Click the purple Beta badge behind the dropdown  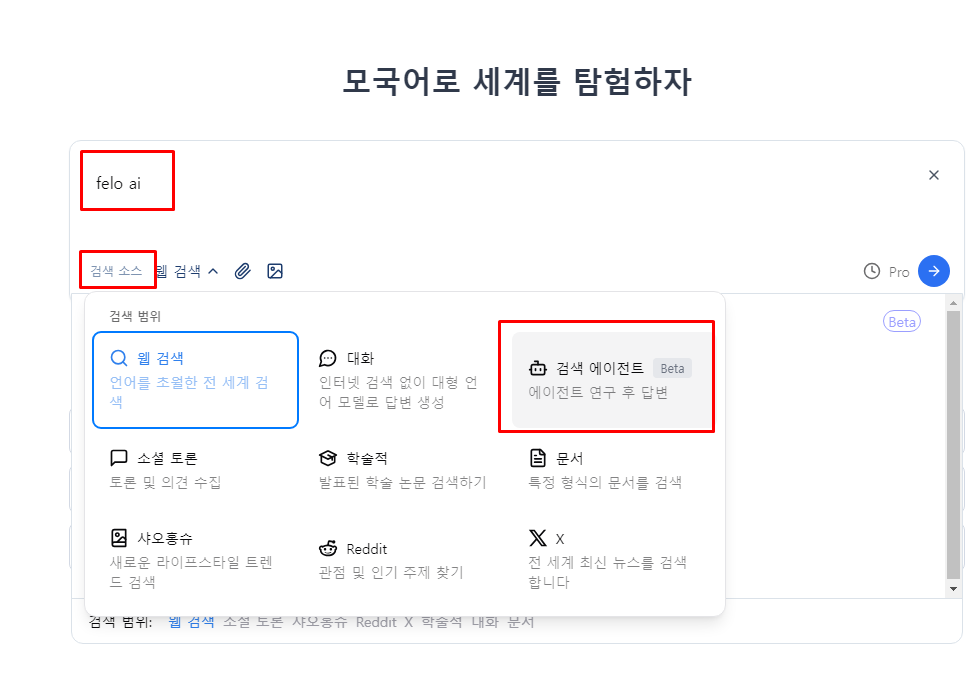tap(901, 322)
